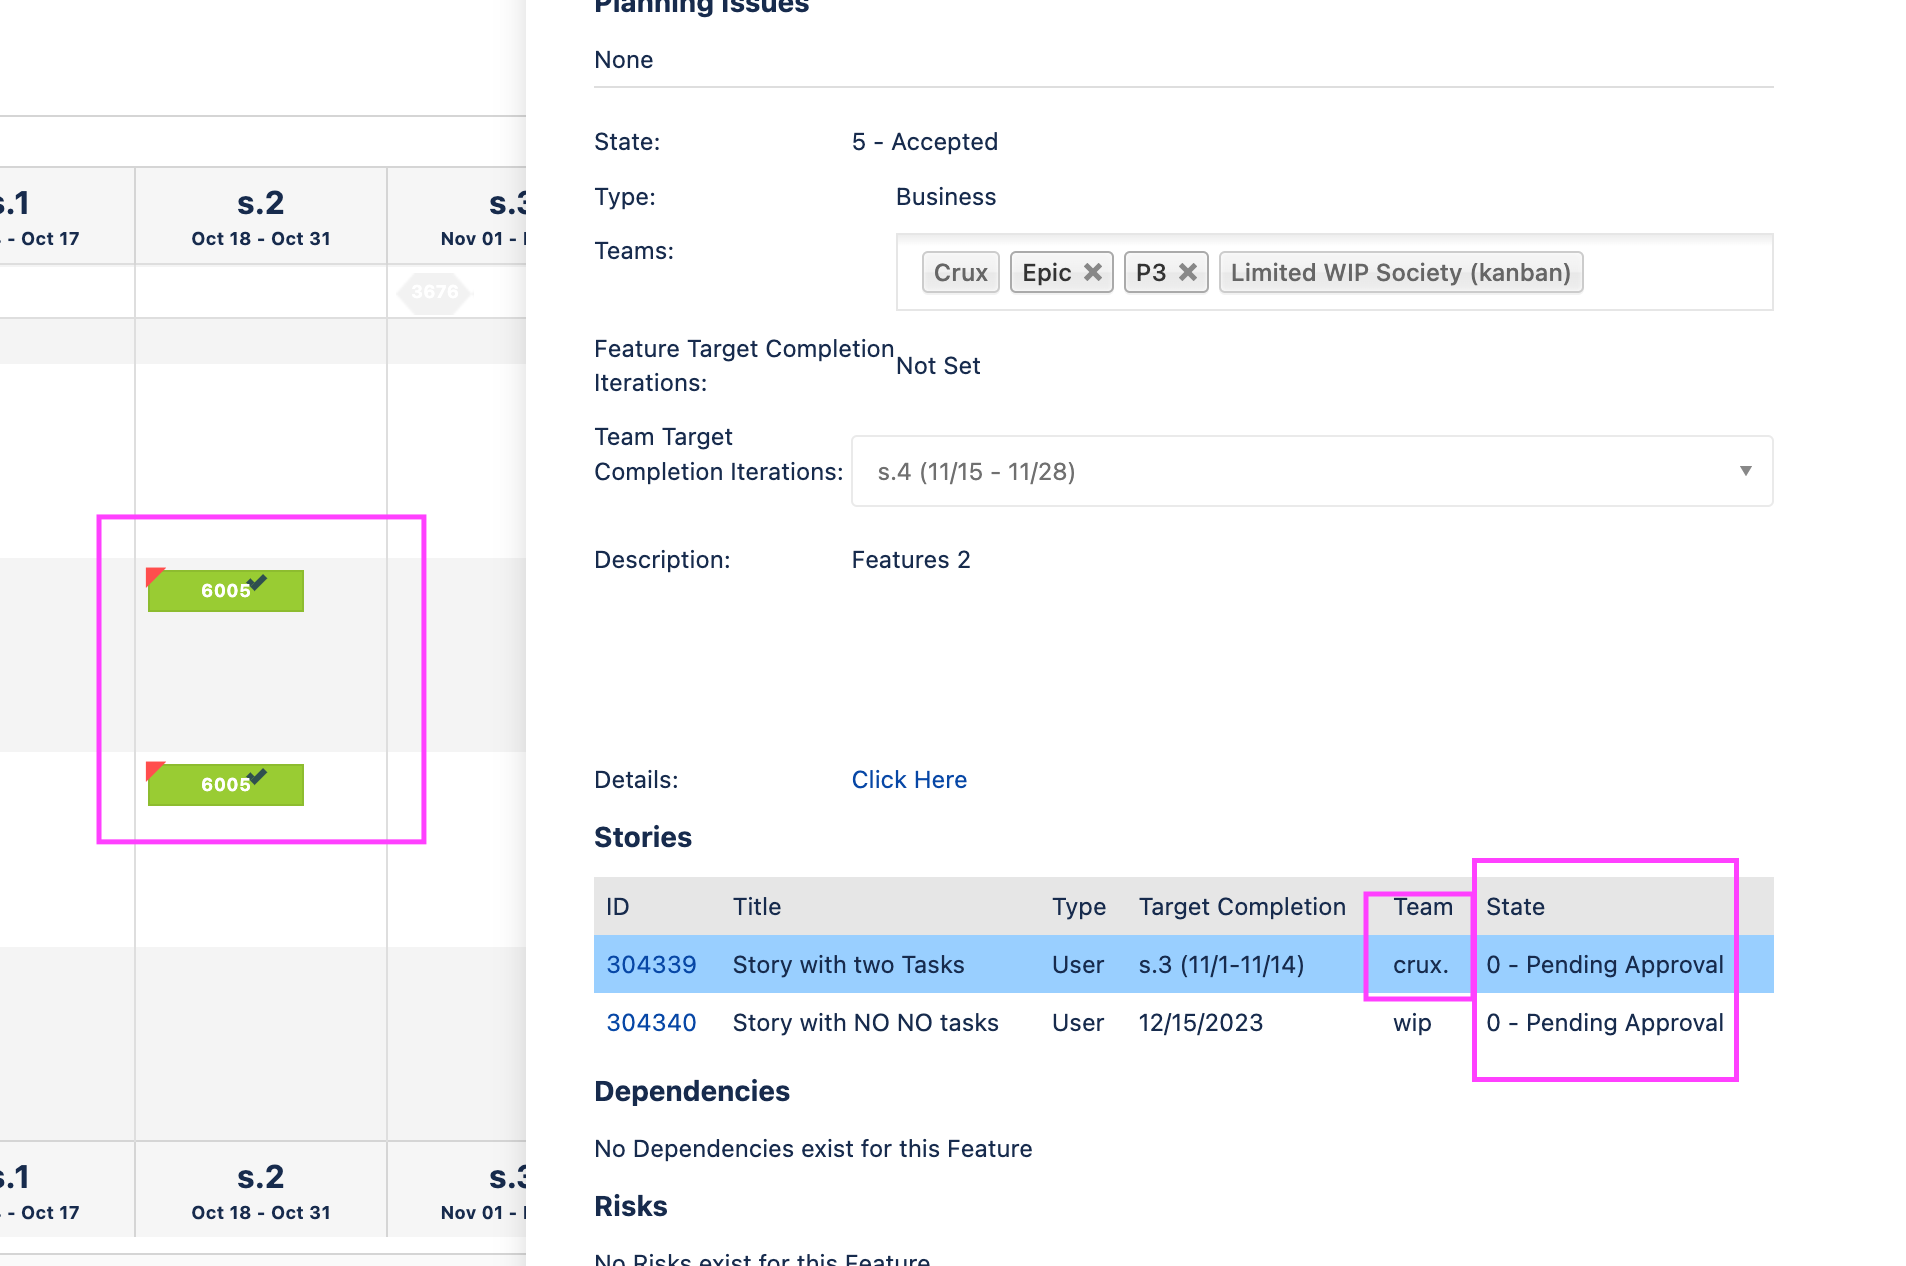The width and height of the screenshot is (1906, 1266).
Task: Remove the Epic team tag via its X
Action: [1093, 271]
